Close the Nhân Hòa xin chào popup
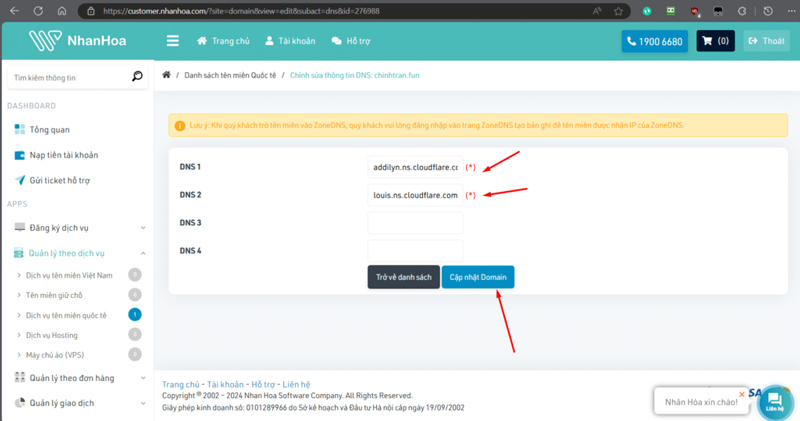Viewport: 800px width, 421px height. tap(741, 394)
